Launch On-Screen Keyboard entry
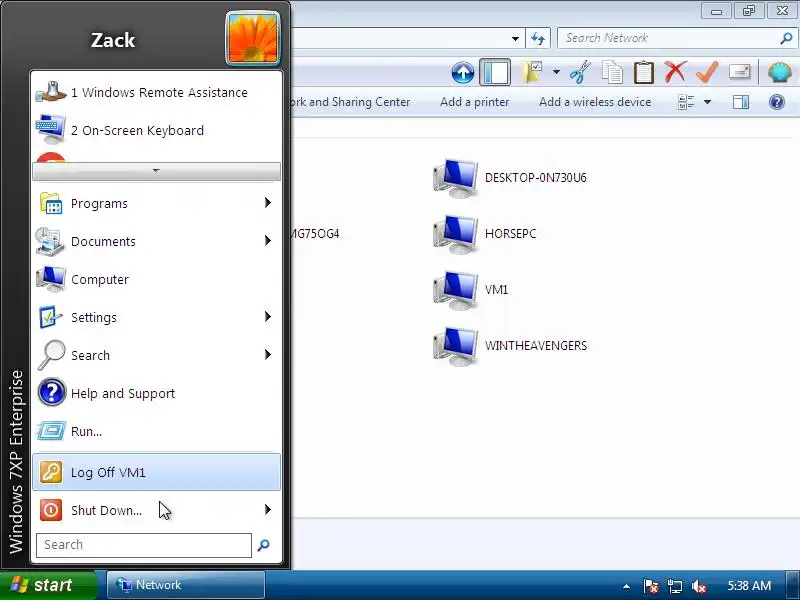This screenshot has height=600, width=800. click(156, 130)
